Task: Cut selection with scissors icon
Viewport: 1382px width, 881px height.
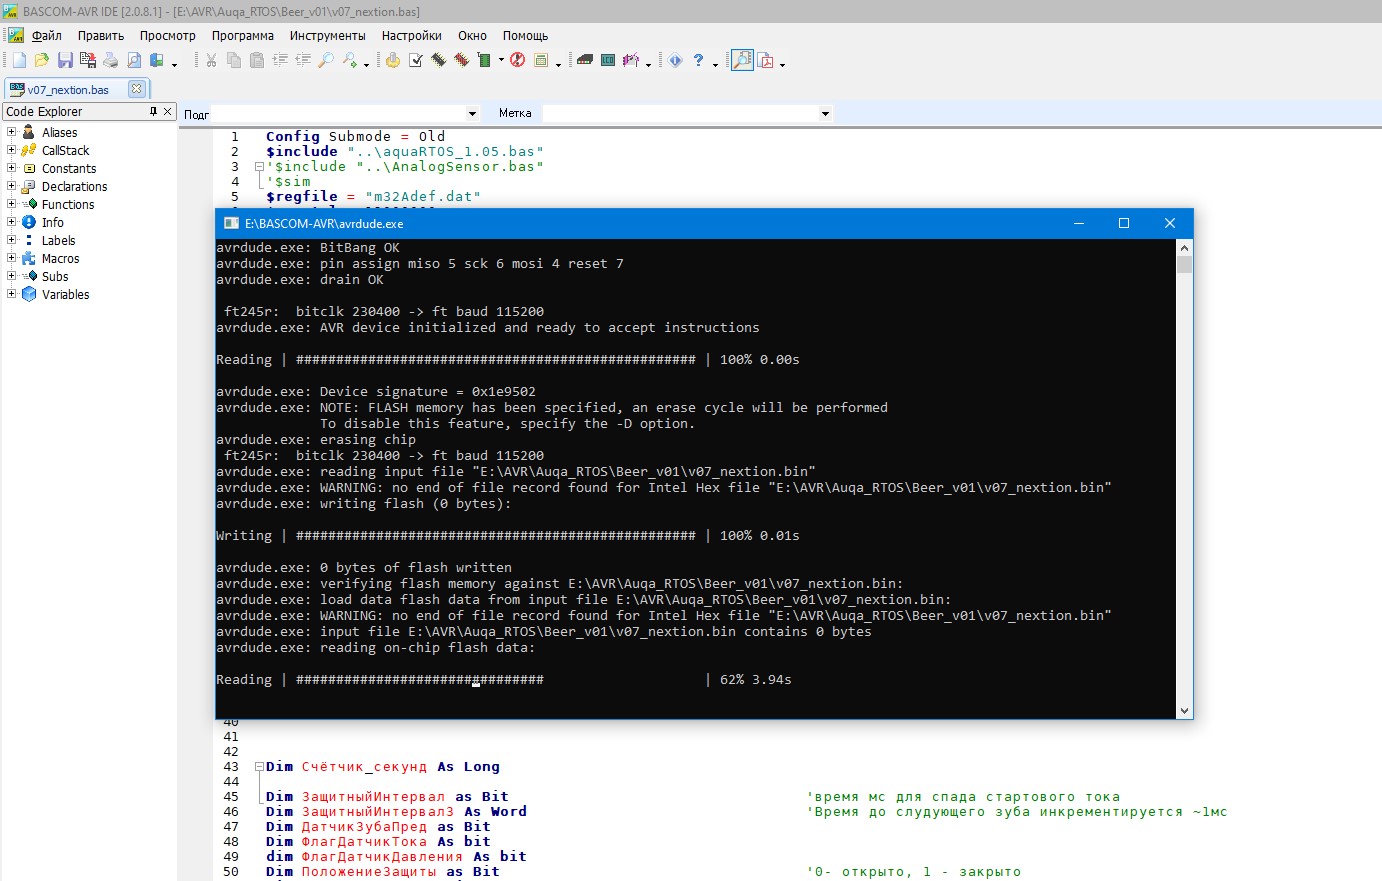Action: [x=211, y=60]
